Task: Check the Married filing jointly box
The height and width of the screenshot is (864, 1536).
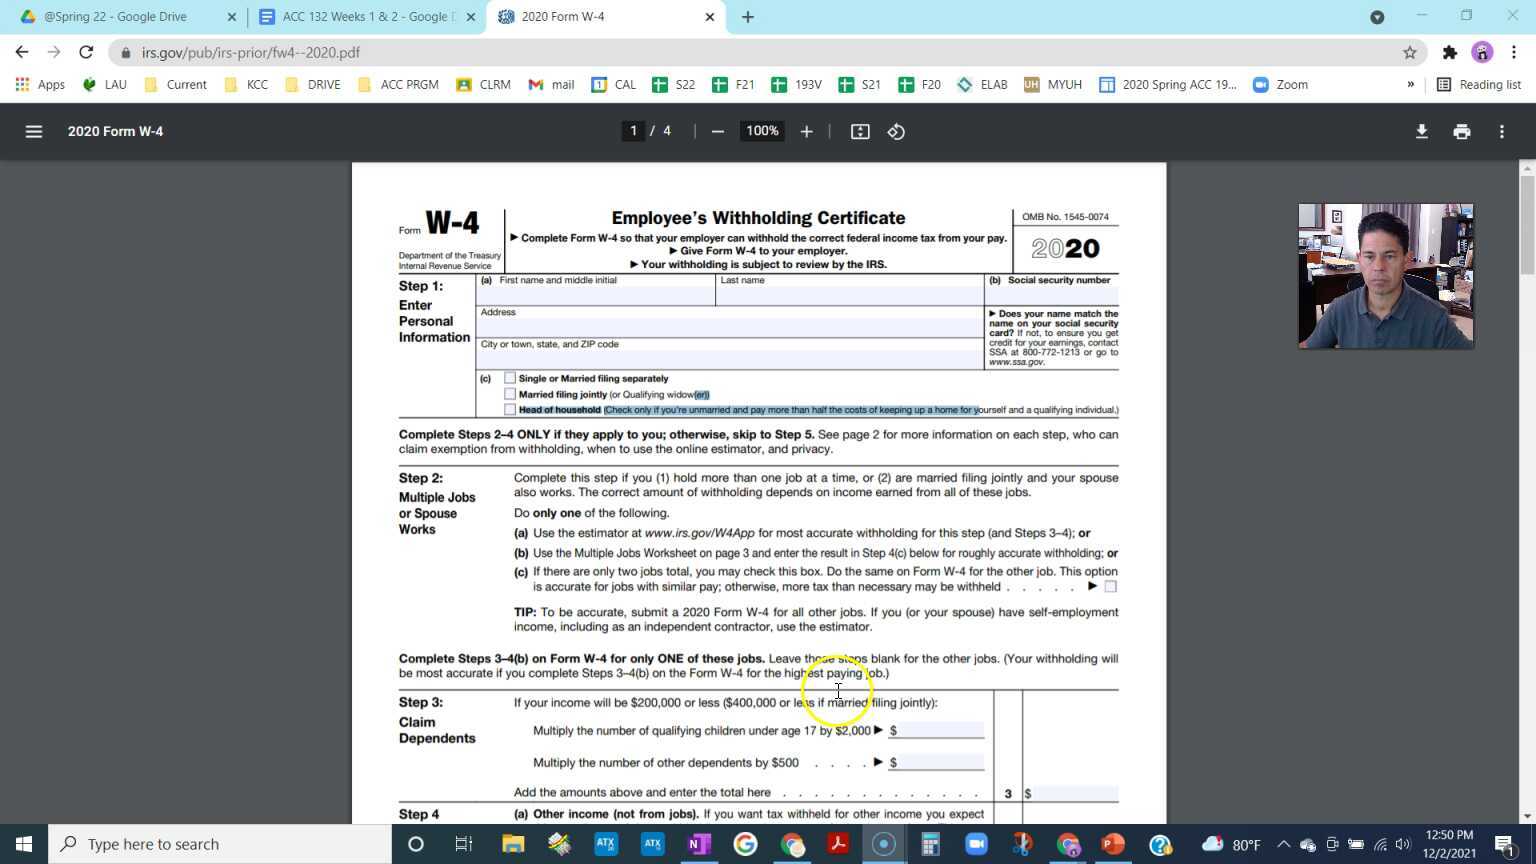Action: pyautogui.click(x=510, y=394)
